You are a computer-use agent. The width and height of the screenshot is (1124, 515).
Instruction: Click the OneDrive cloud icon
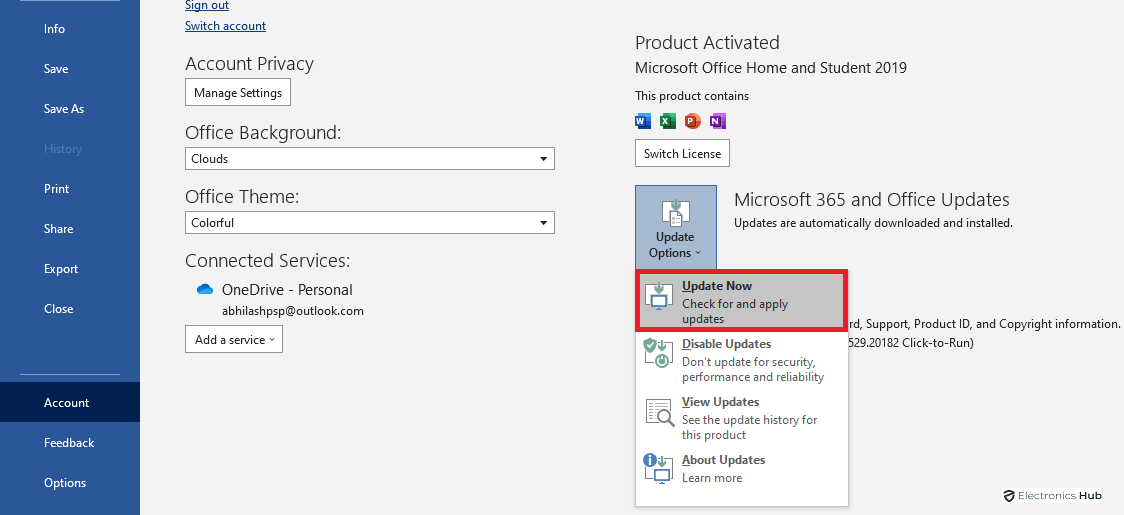(x=205, y=290)
